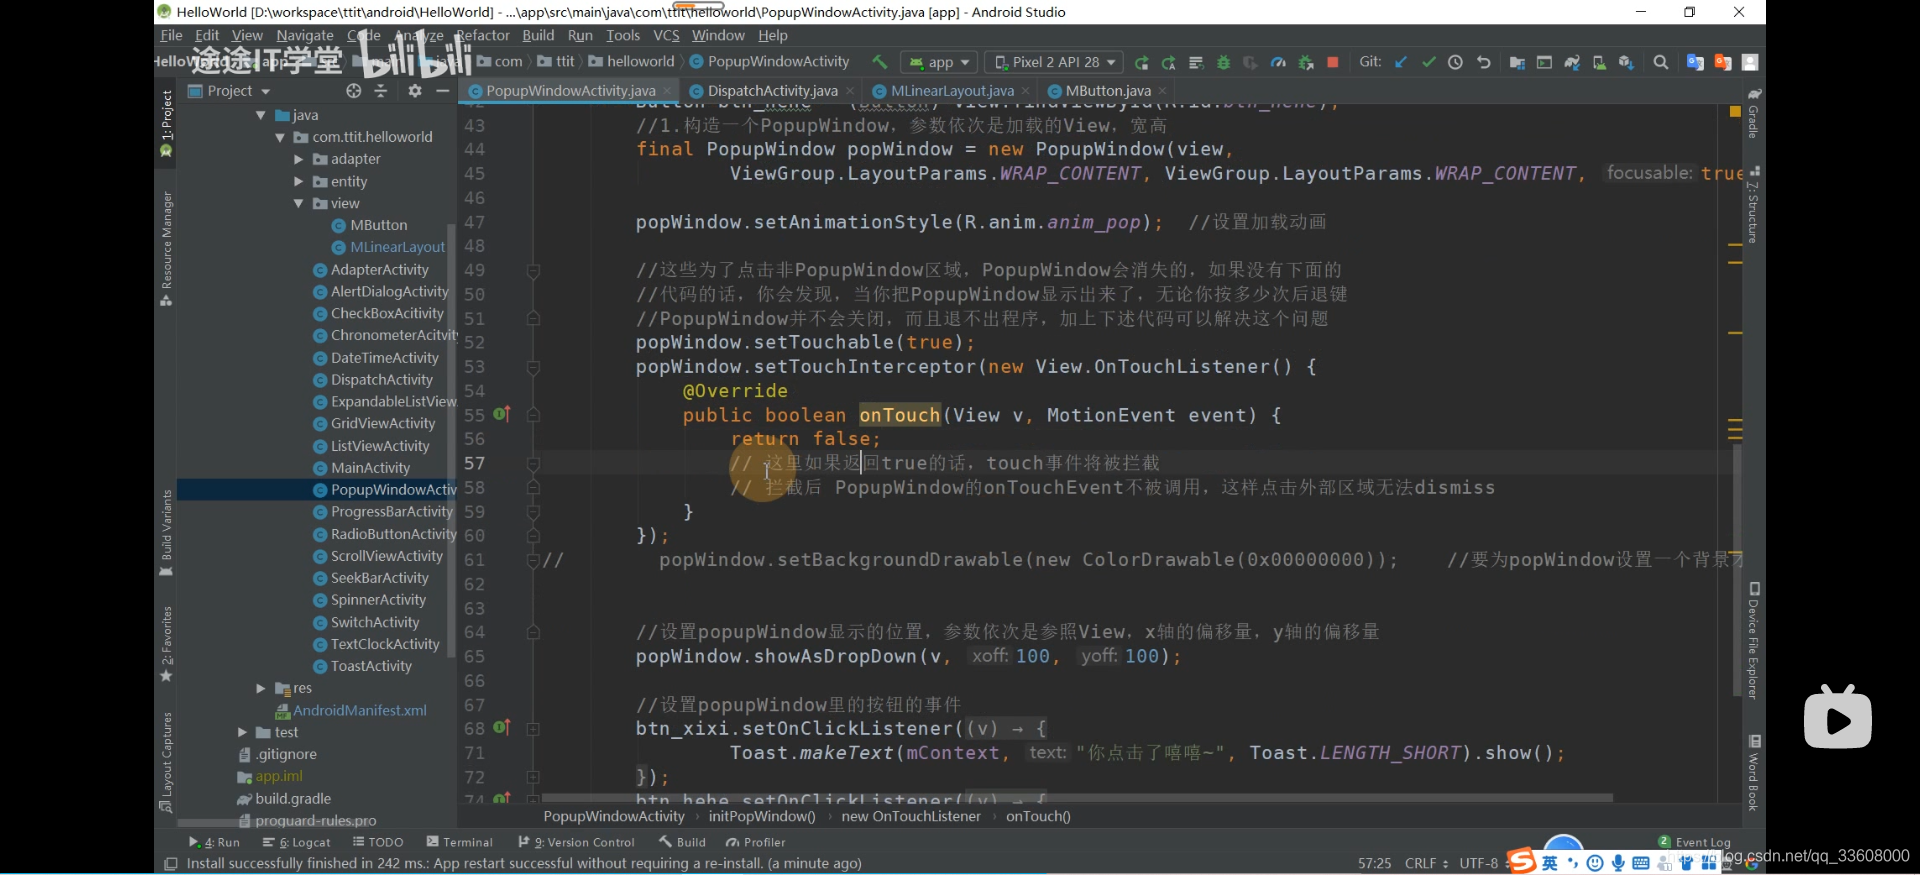
Task: Close the PopupWindowActivity.java tab
Action: pos(667,91)
